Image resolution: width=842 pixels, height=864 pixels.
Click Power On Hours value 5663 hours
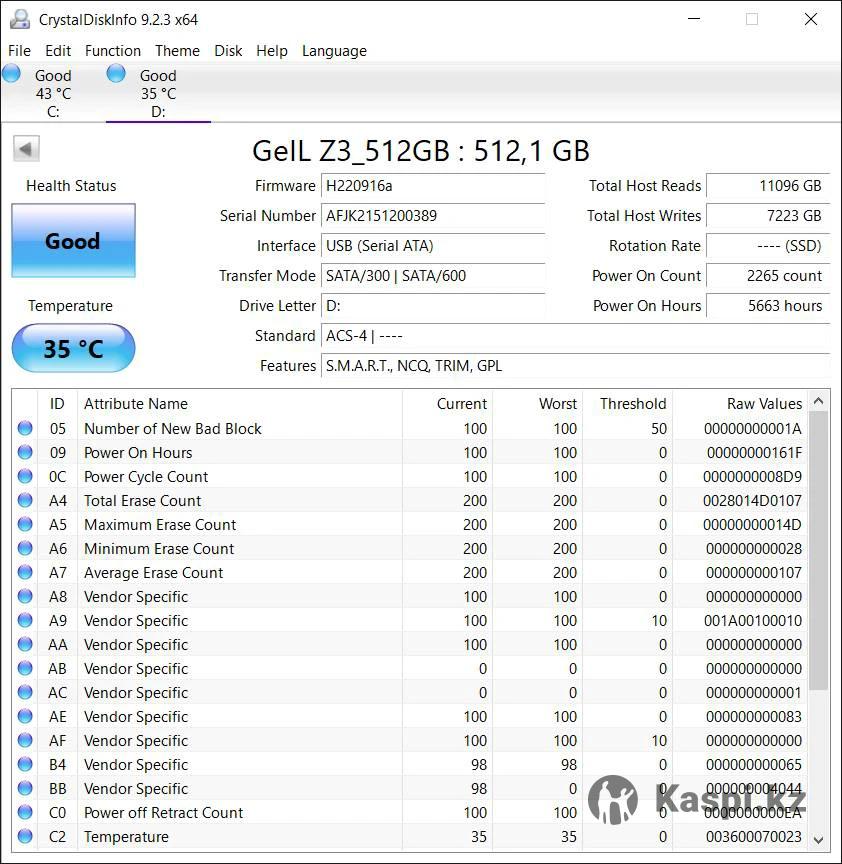coord(768,306)
